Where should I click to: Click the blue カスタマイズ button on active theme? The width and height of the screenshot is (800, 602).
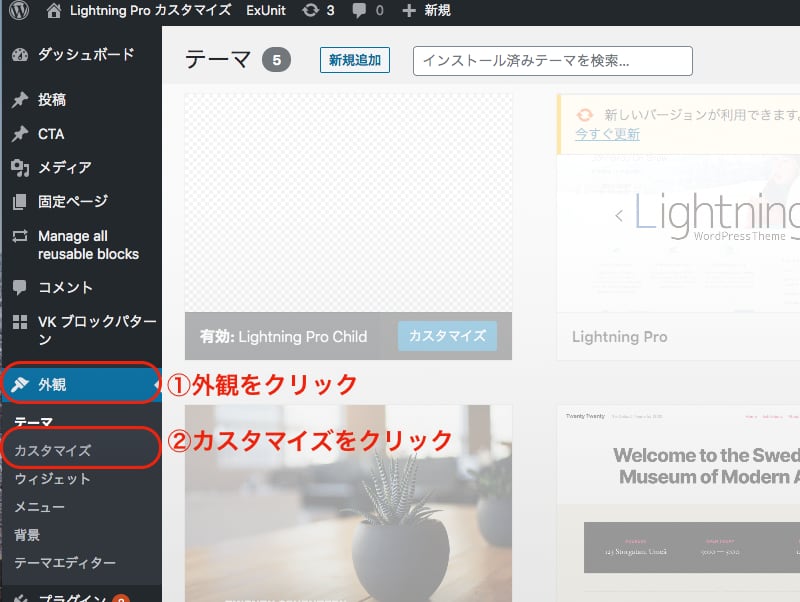[447, 336]
